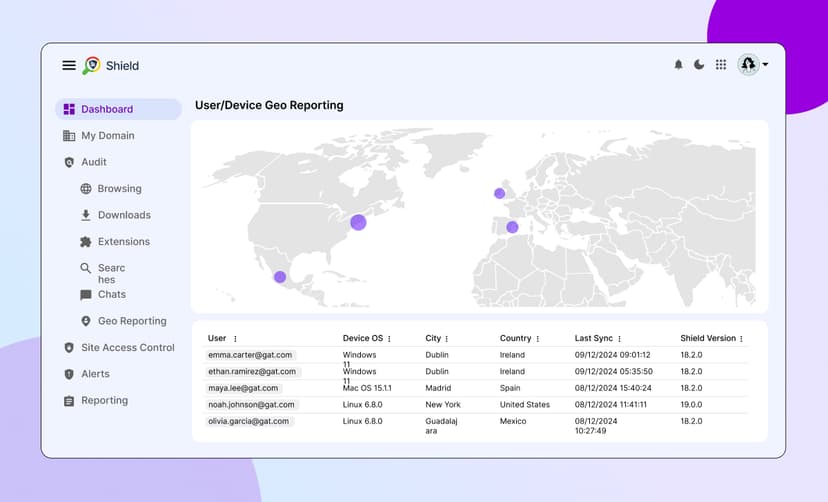
Task: Open Last Sync column options menu
Action: (x=619, y=339)
